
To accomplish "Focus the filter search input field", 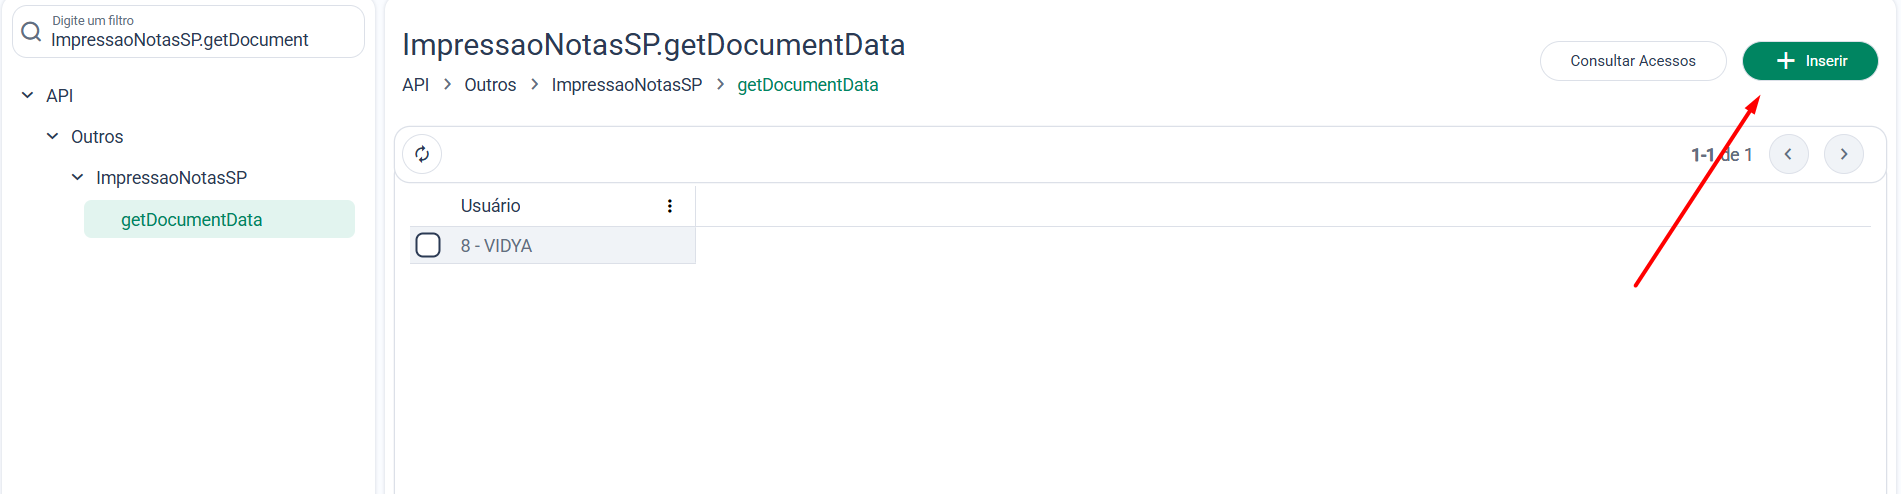I will pyautogui.click(x=188, y=32).
